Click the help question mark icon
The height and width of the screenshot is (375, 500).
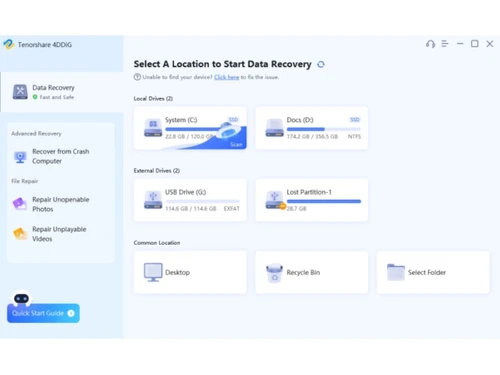137,77
